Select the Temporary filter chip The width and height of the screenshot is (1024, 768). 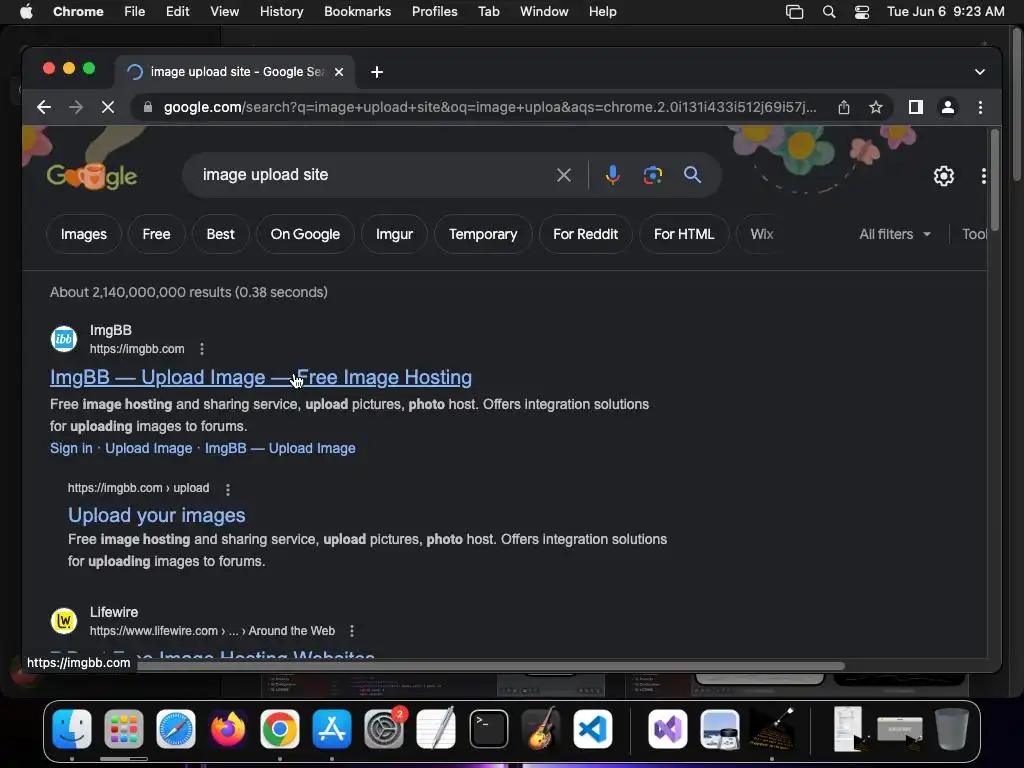[483, 234]
